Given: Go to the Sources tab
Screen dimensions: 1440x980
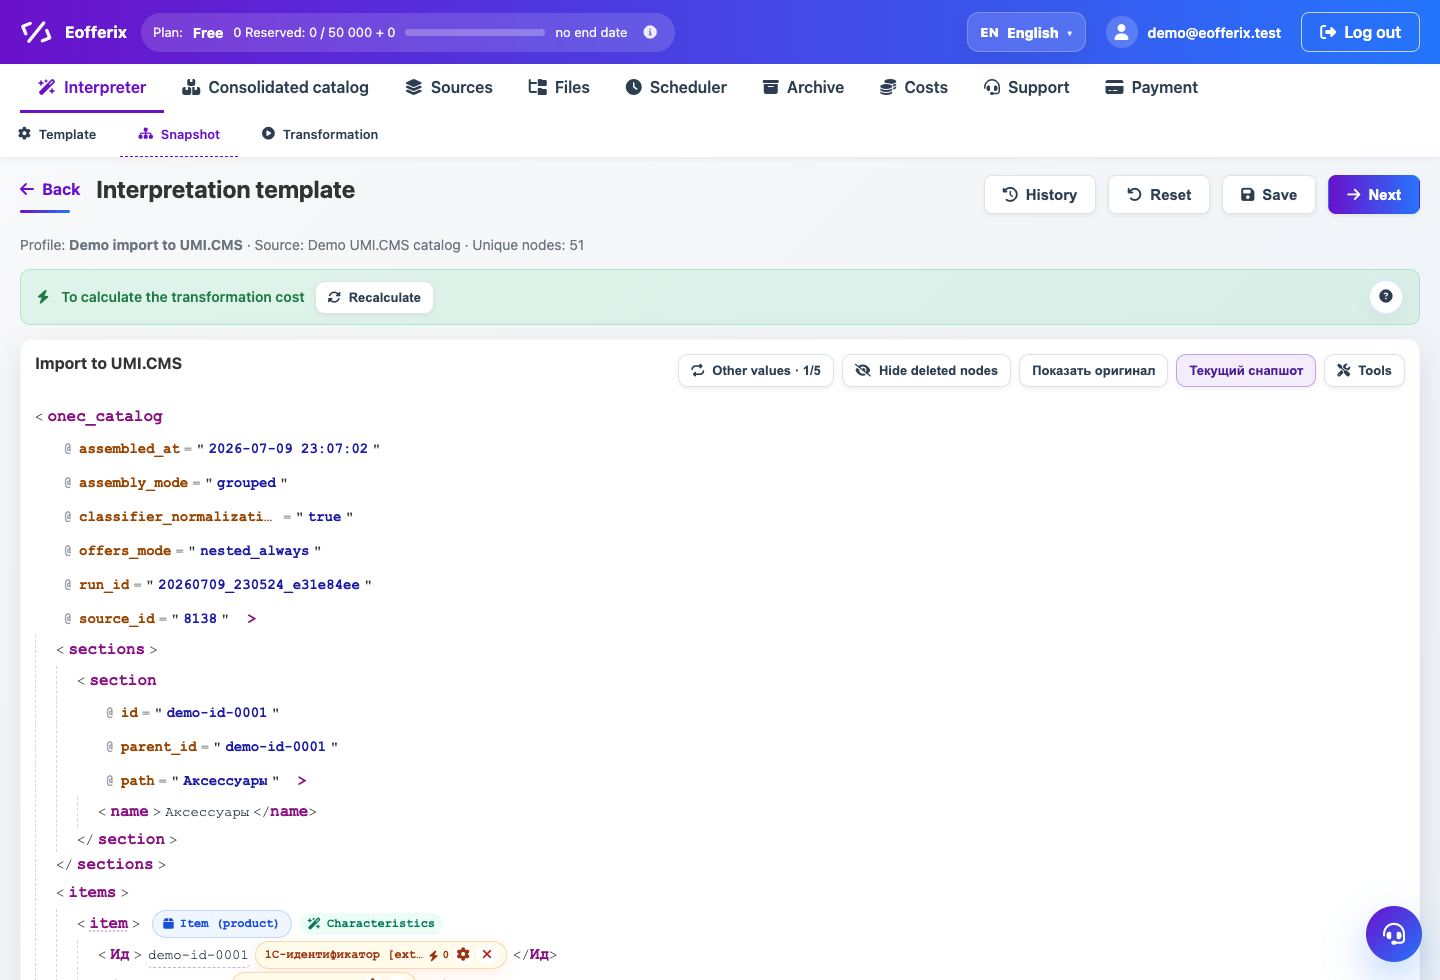Looking at the screenshot, I should click(x=449, y=87).
